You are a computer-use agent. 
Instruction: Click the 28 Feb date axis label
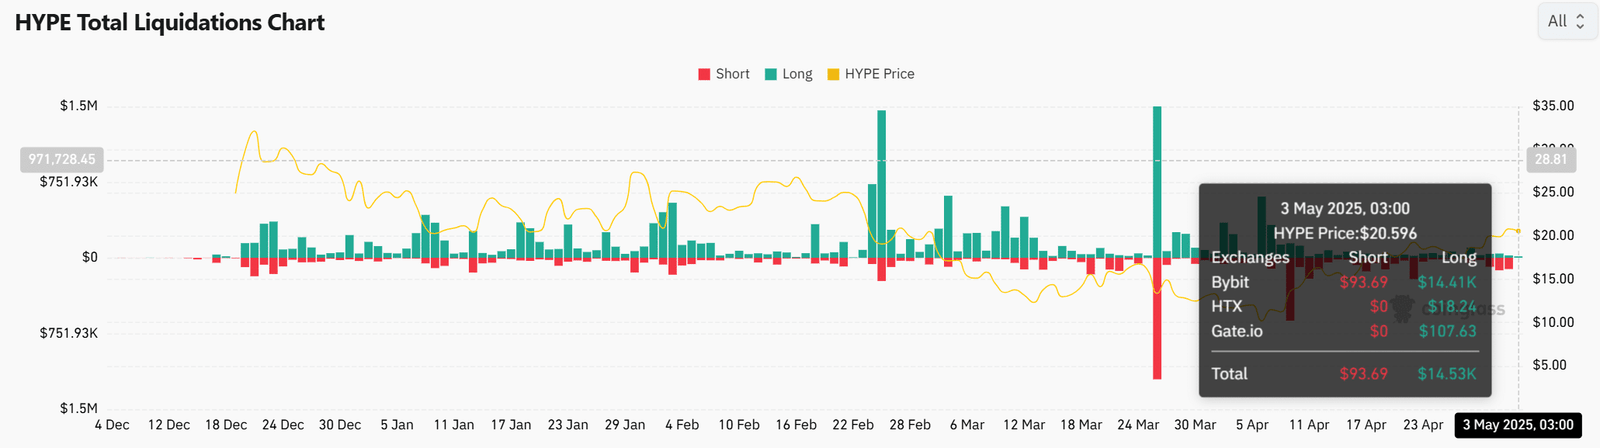[910, 425]
